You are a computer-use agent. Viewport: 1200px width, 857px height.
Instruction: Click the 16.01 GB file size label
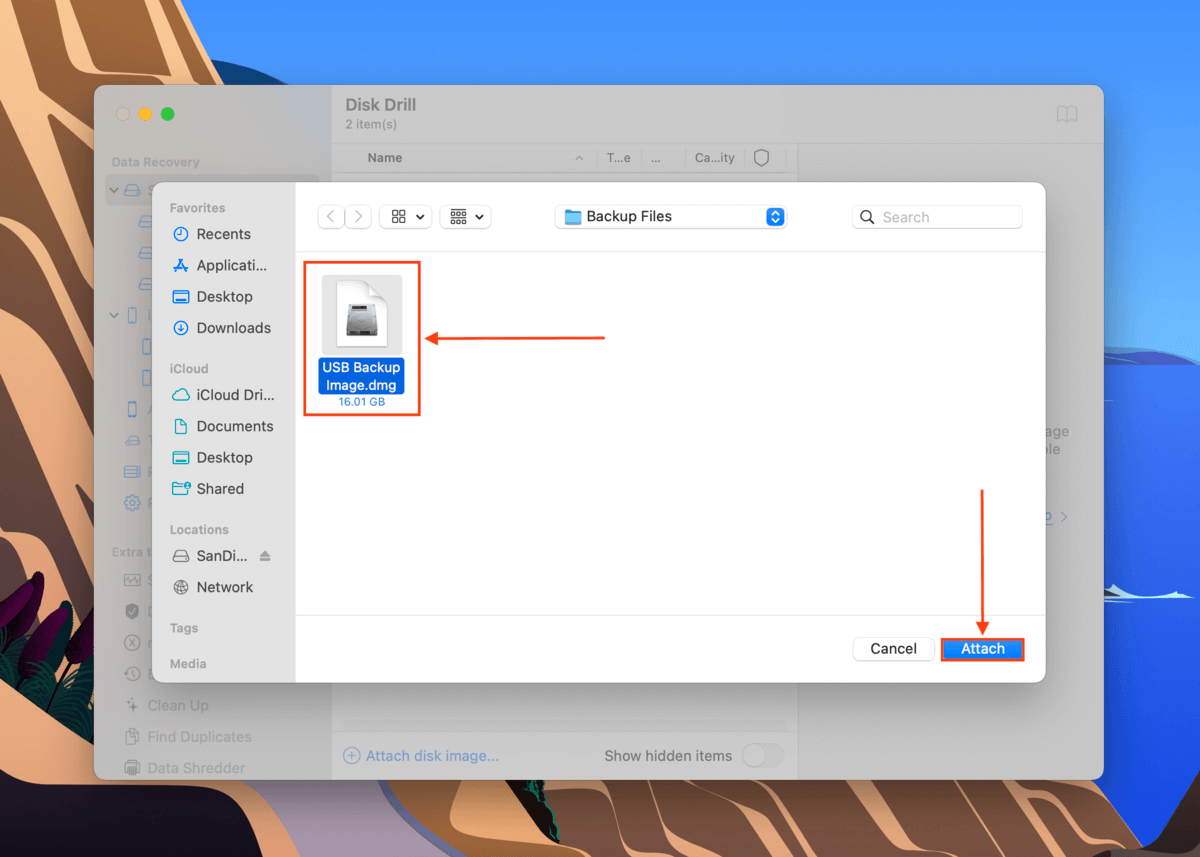coord(361,402)
